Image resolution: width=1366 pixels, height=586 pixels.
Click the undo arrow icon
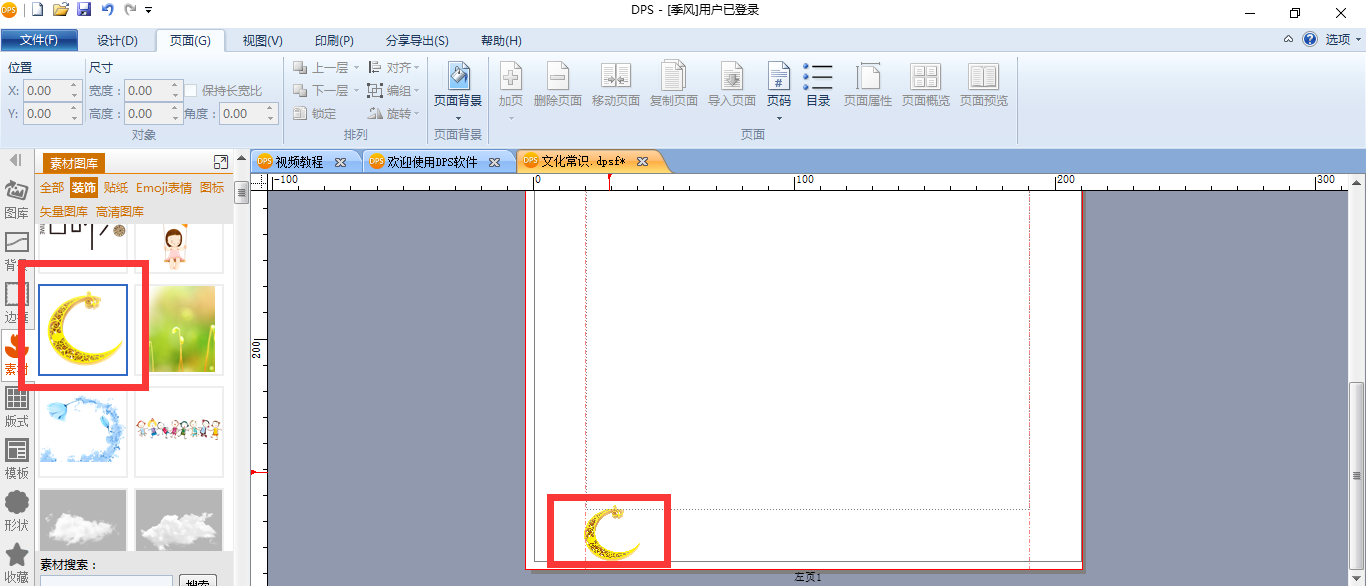pos(107,10)
